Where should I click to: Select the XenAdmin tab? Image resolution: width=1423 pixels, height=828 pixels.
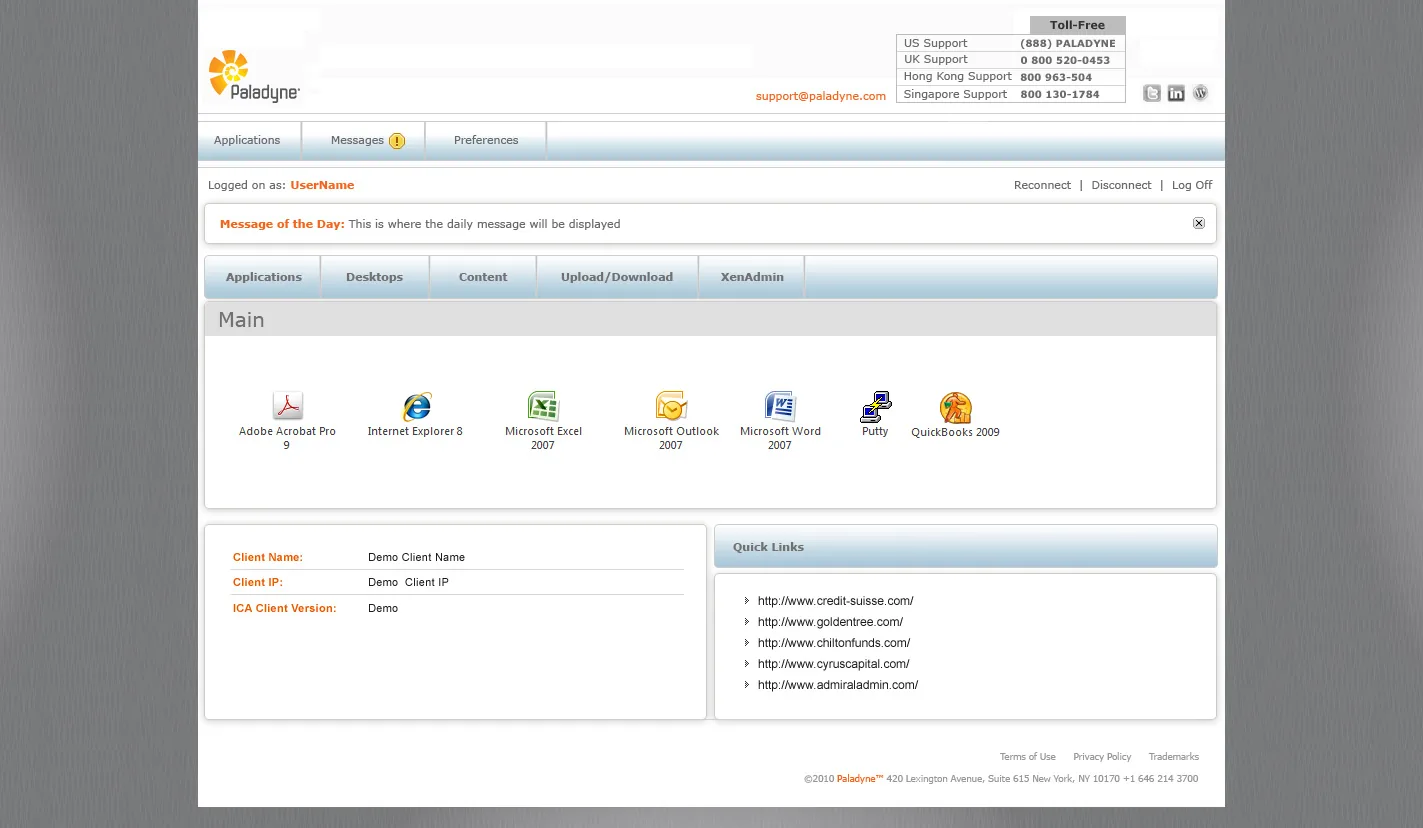(752, 277)
